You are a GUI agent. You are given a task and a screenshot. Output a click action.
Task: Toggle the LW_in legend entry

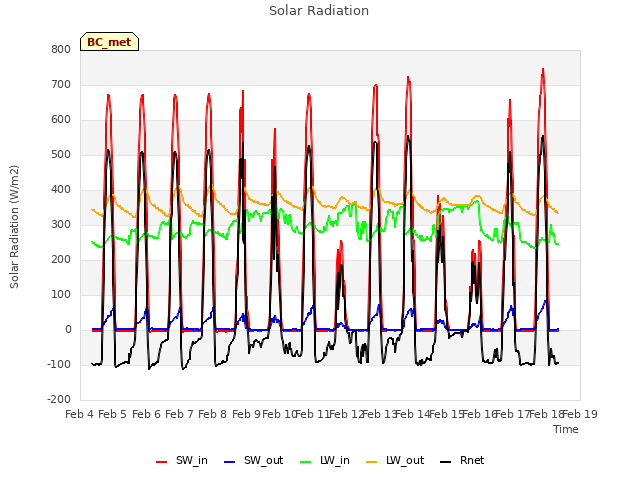[325, 461]
